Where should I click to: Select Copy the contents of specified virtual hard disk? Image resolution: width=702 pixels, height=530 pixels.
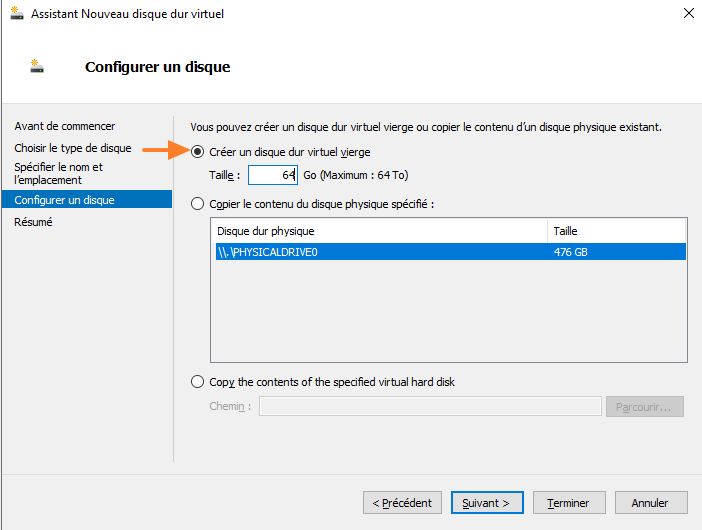pos(198,382)
